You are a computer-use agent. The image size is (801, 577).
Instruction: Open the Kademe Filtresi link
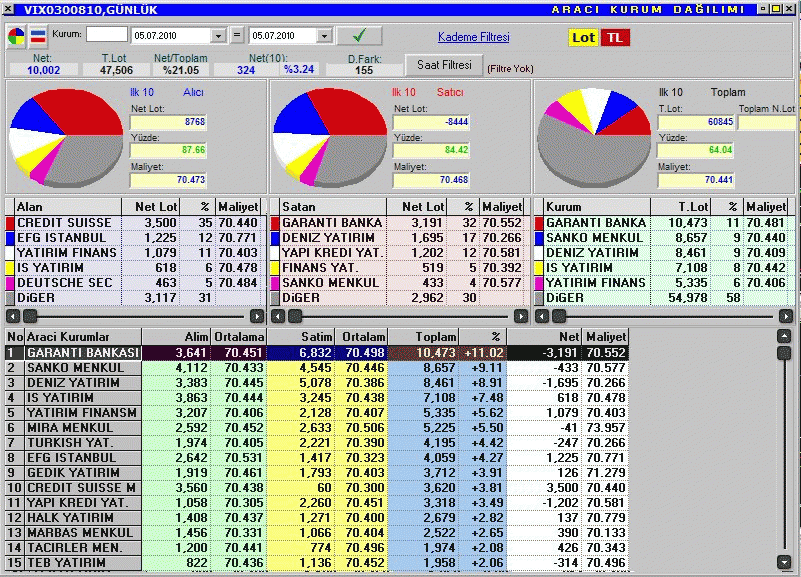point(473,37)
